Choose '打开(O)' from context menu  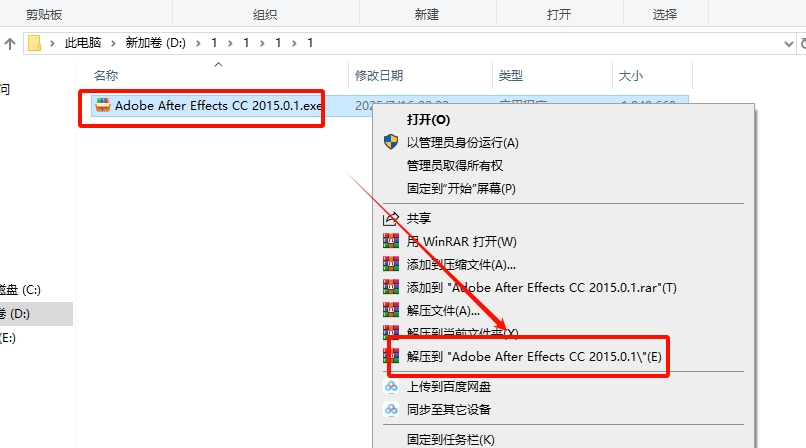pos(429,120)
